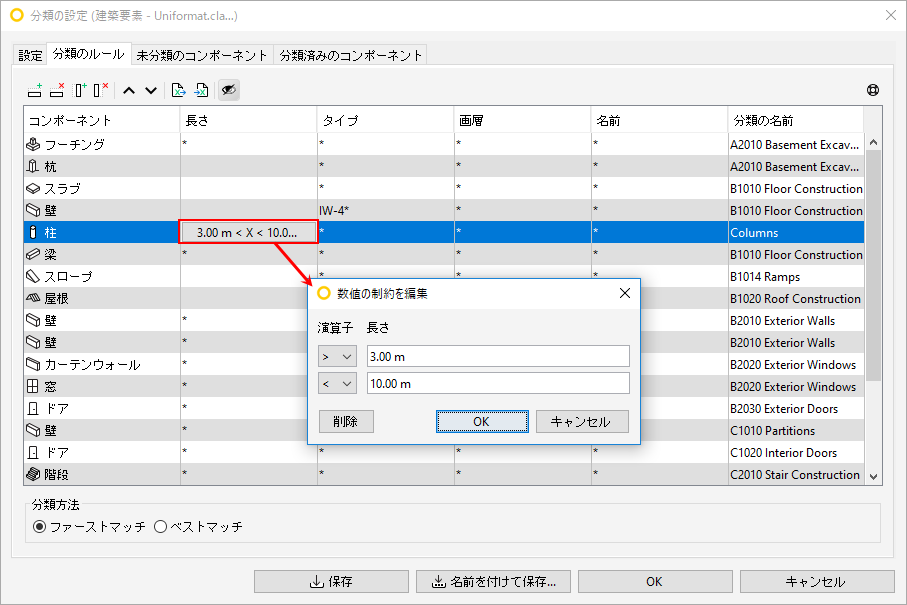Image resolution: width=907 pixels, height=605 pixels.
Task: Select the 屋根 roof component icon
Action: pos(33,298)
